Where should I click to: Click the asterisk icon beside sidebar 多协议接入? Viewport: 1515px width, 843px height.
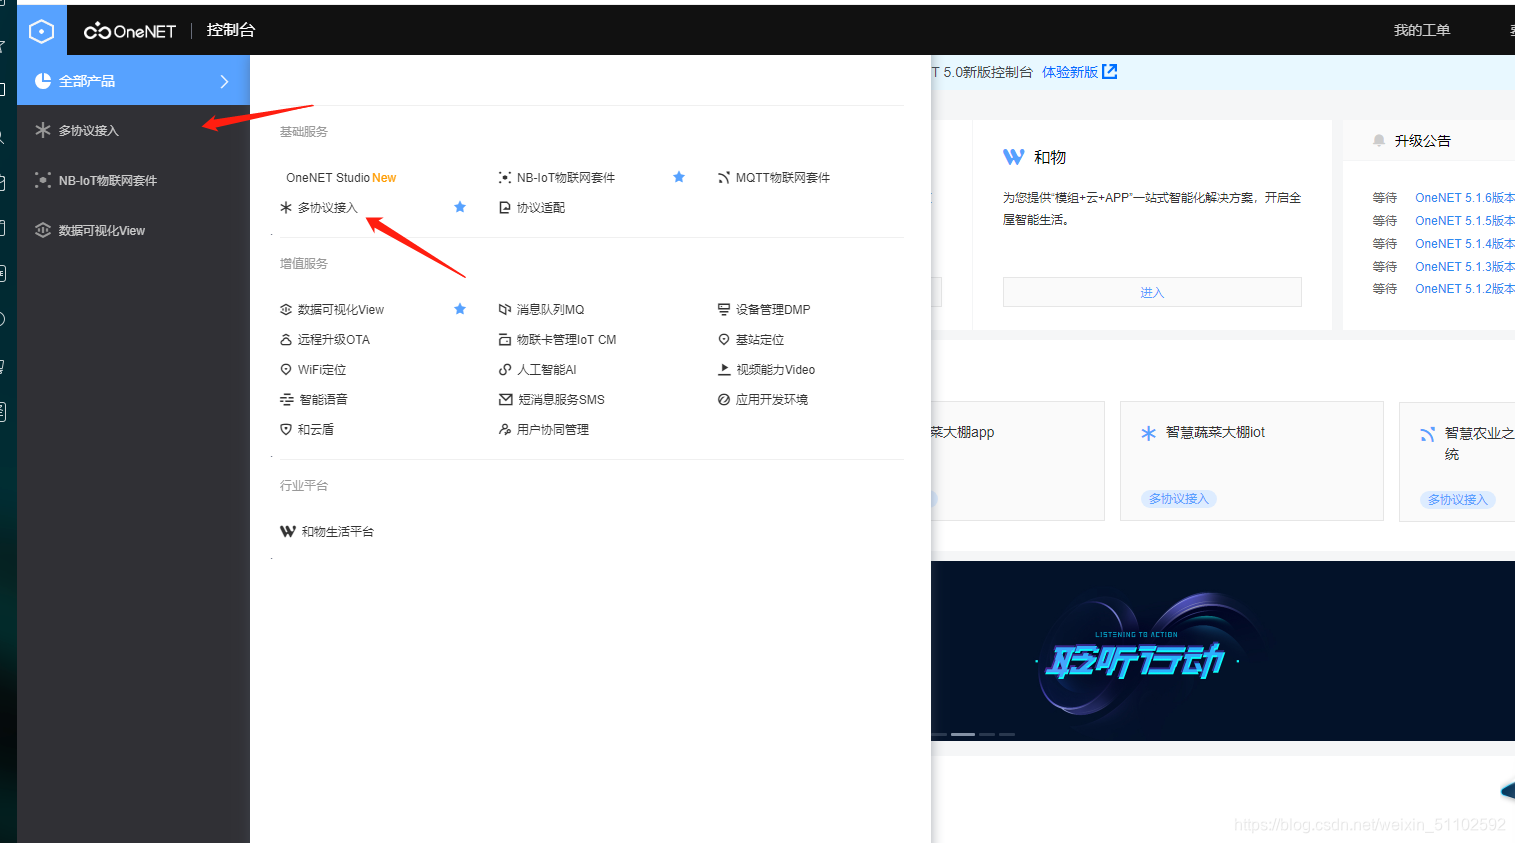(x=43, y=130)
